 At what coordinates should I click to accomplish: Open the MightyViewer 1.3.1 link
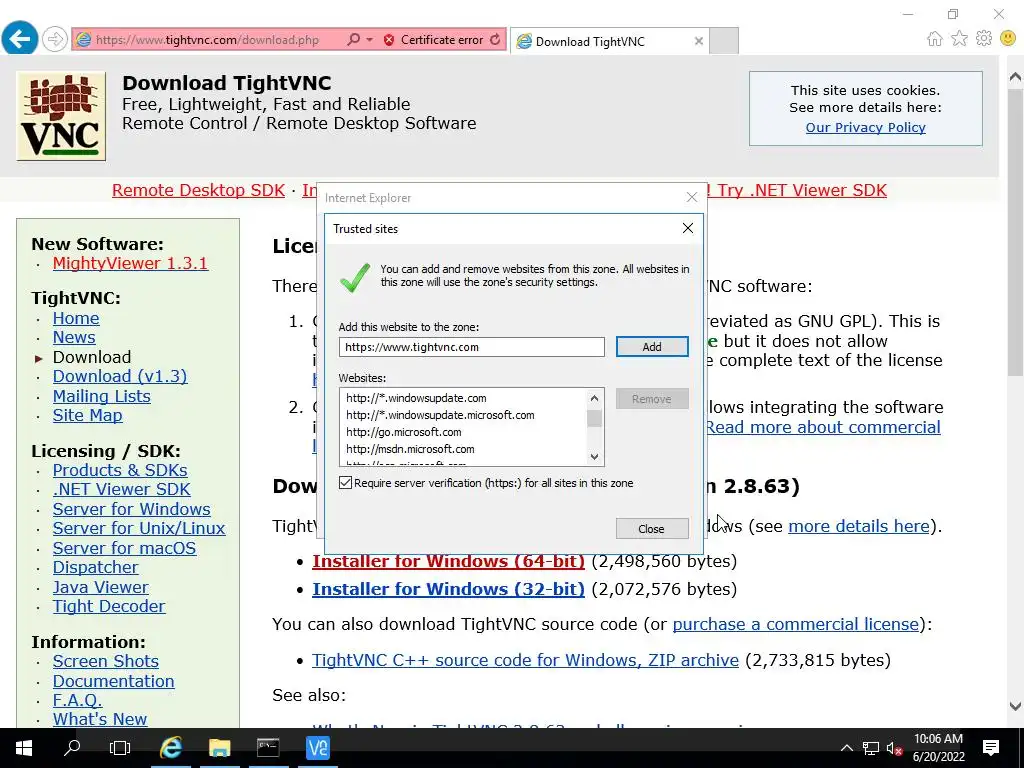(x=130, y=263)
